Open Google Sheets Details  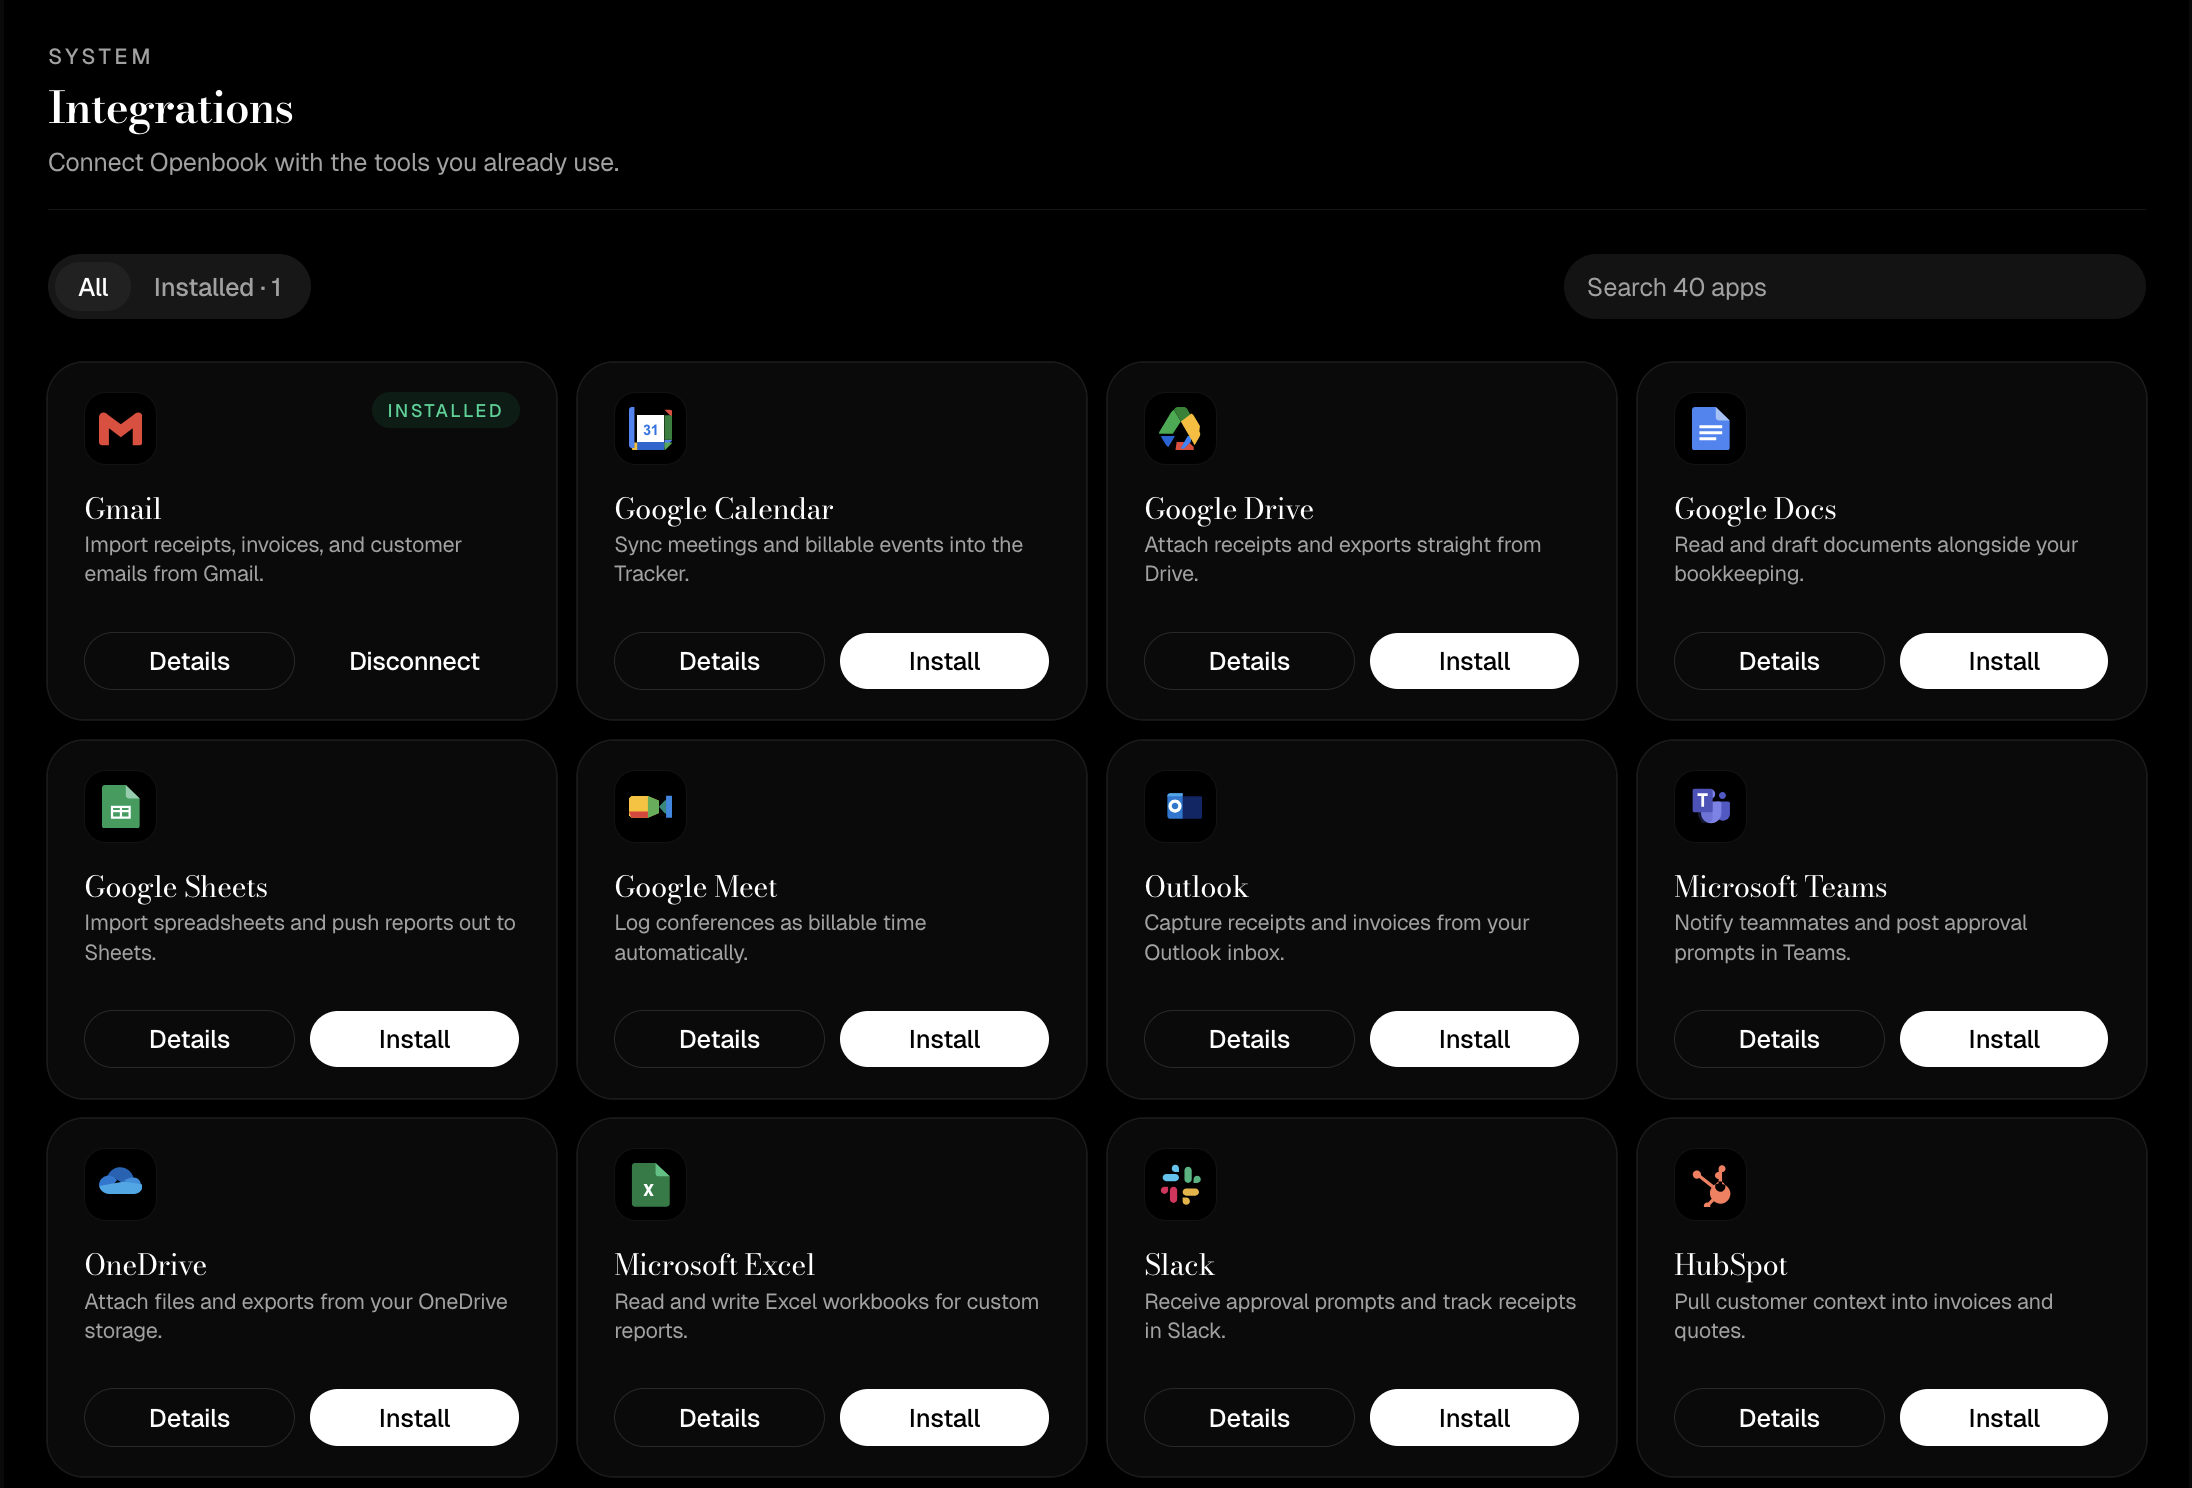pos(189,1039)
